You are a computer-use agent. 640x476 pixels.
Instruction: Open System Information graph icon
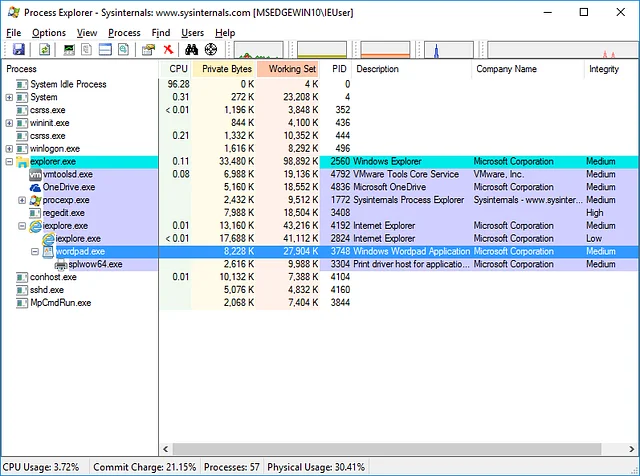(69, 50)
